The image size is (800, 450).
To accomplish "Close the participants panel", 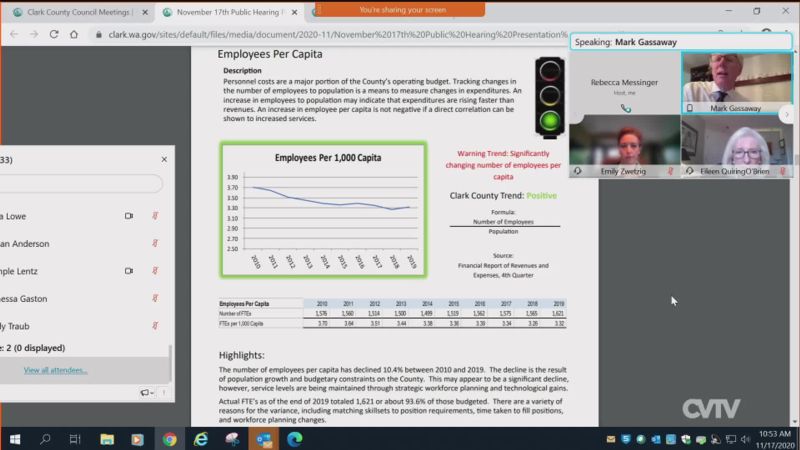I will [164, 159].
